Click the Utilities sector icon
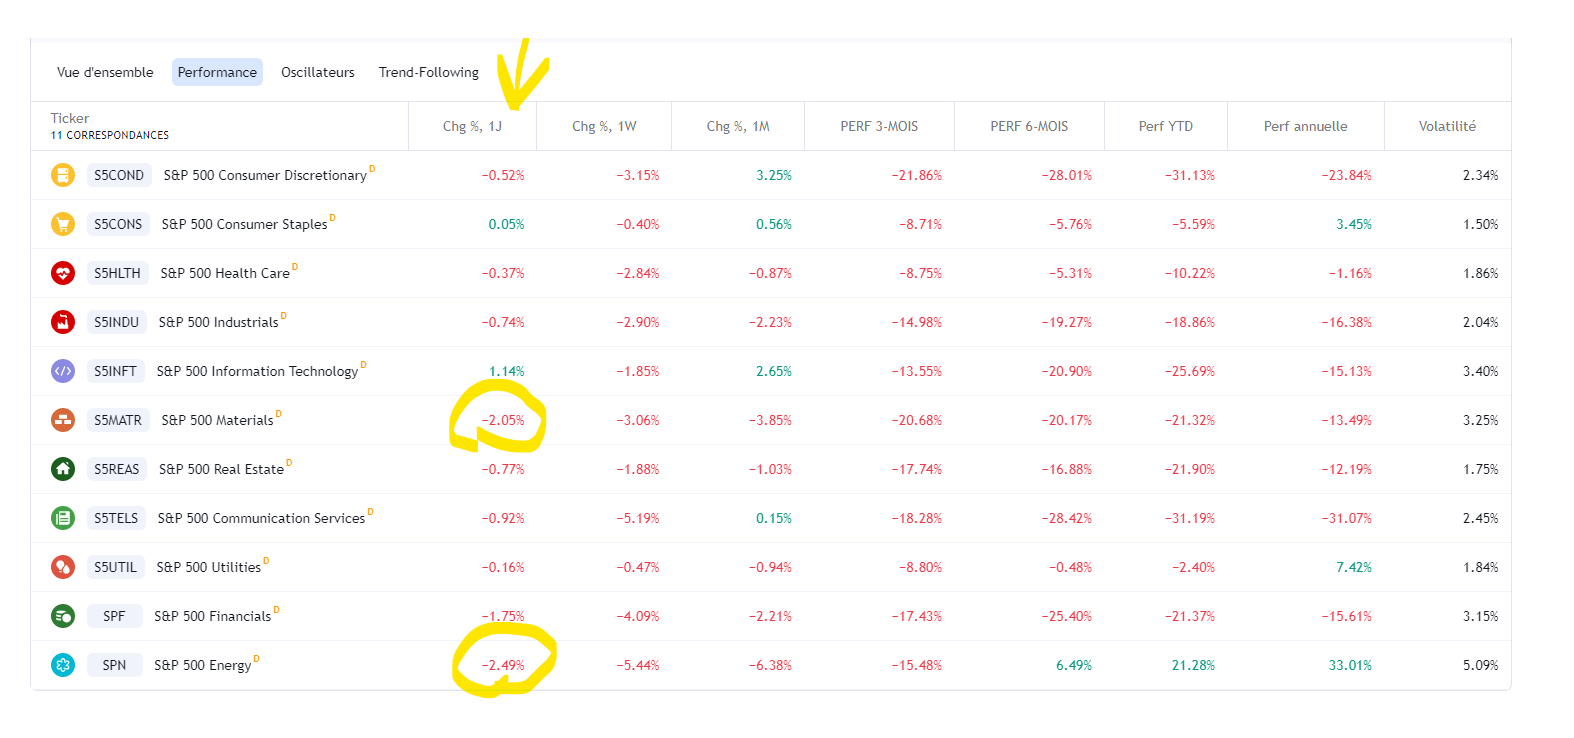1574x738 pixels. 63,567
